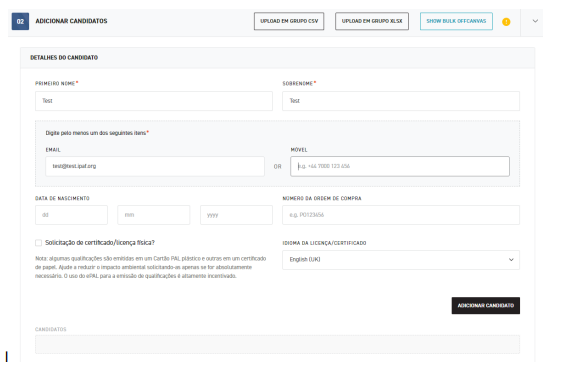Click the English (UK) dropdown arrow
This screenshot has width=570, height=368.
pos(511,260)
